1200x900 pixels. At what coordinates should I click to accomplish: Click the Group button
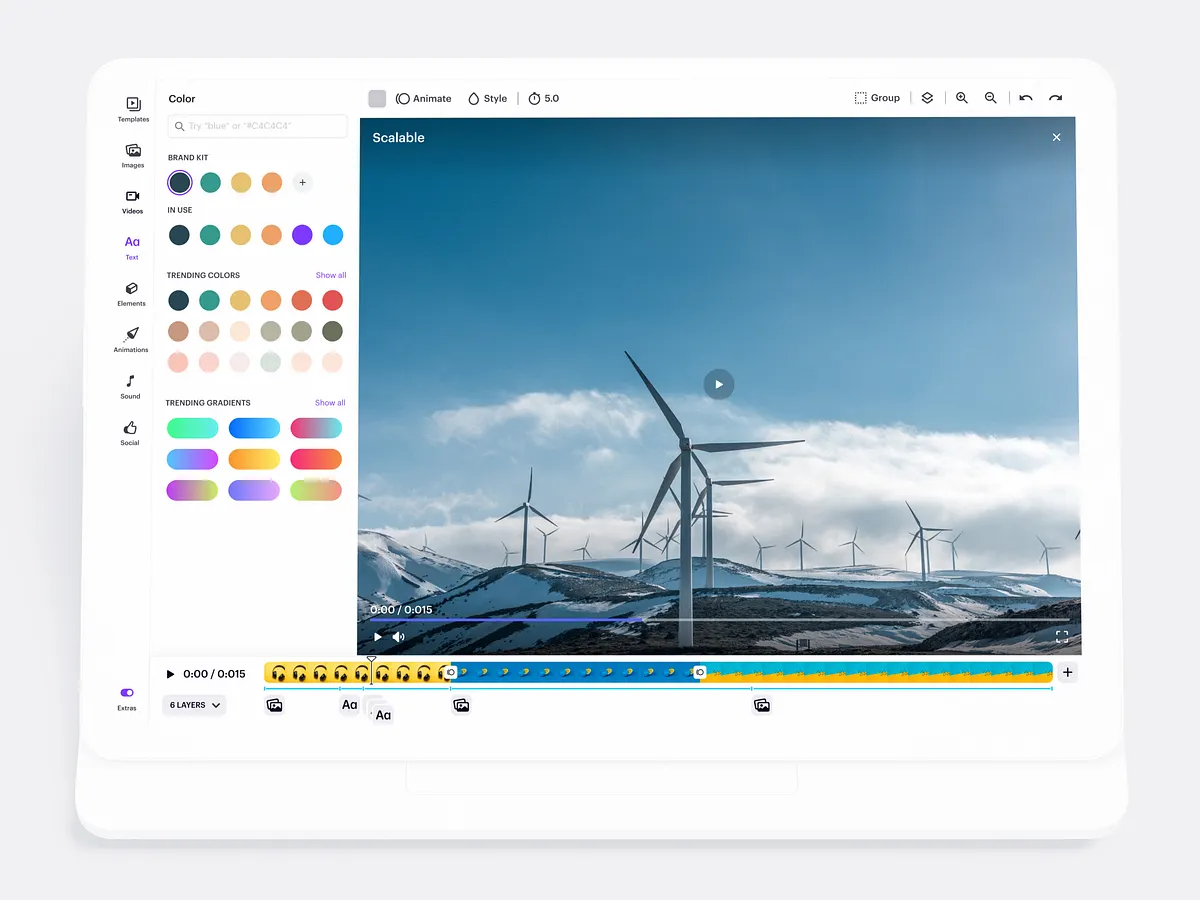click(x=877, y=97)
